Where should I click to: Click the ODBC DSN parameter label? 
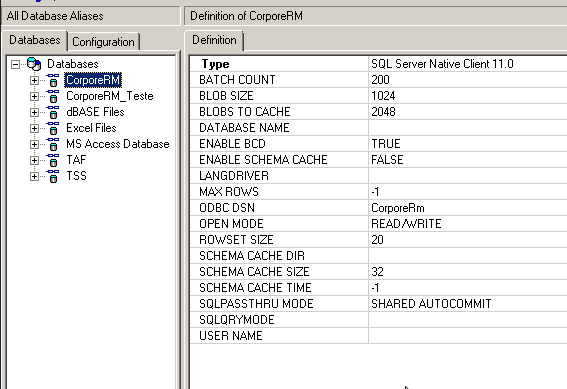(227, 208)
